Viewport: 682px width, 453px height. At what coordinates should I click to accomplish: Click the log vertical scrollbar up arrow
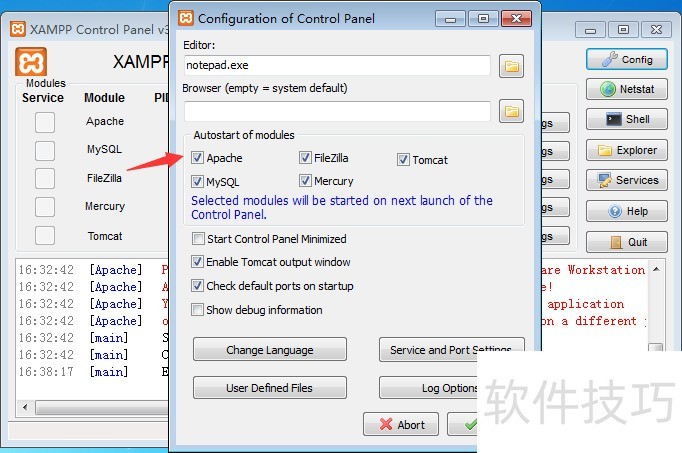point(656,270)
